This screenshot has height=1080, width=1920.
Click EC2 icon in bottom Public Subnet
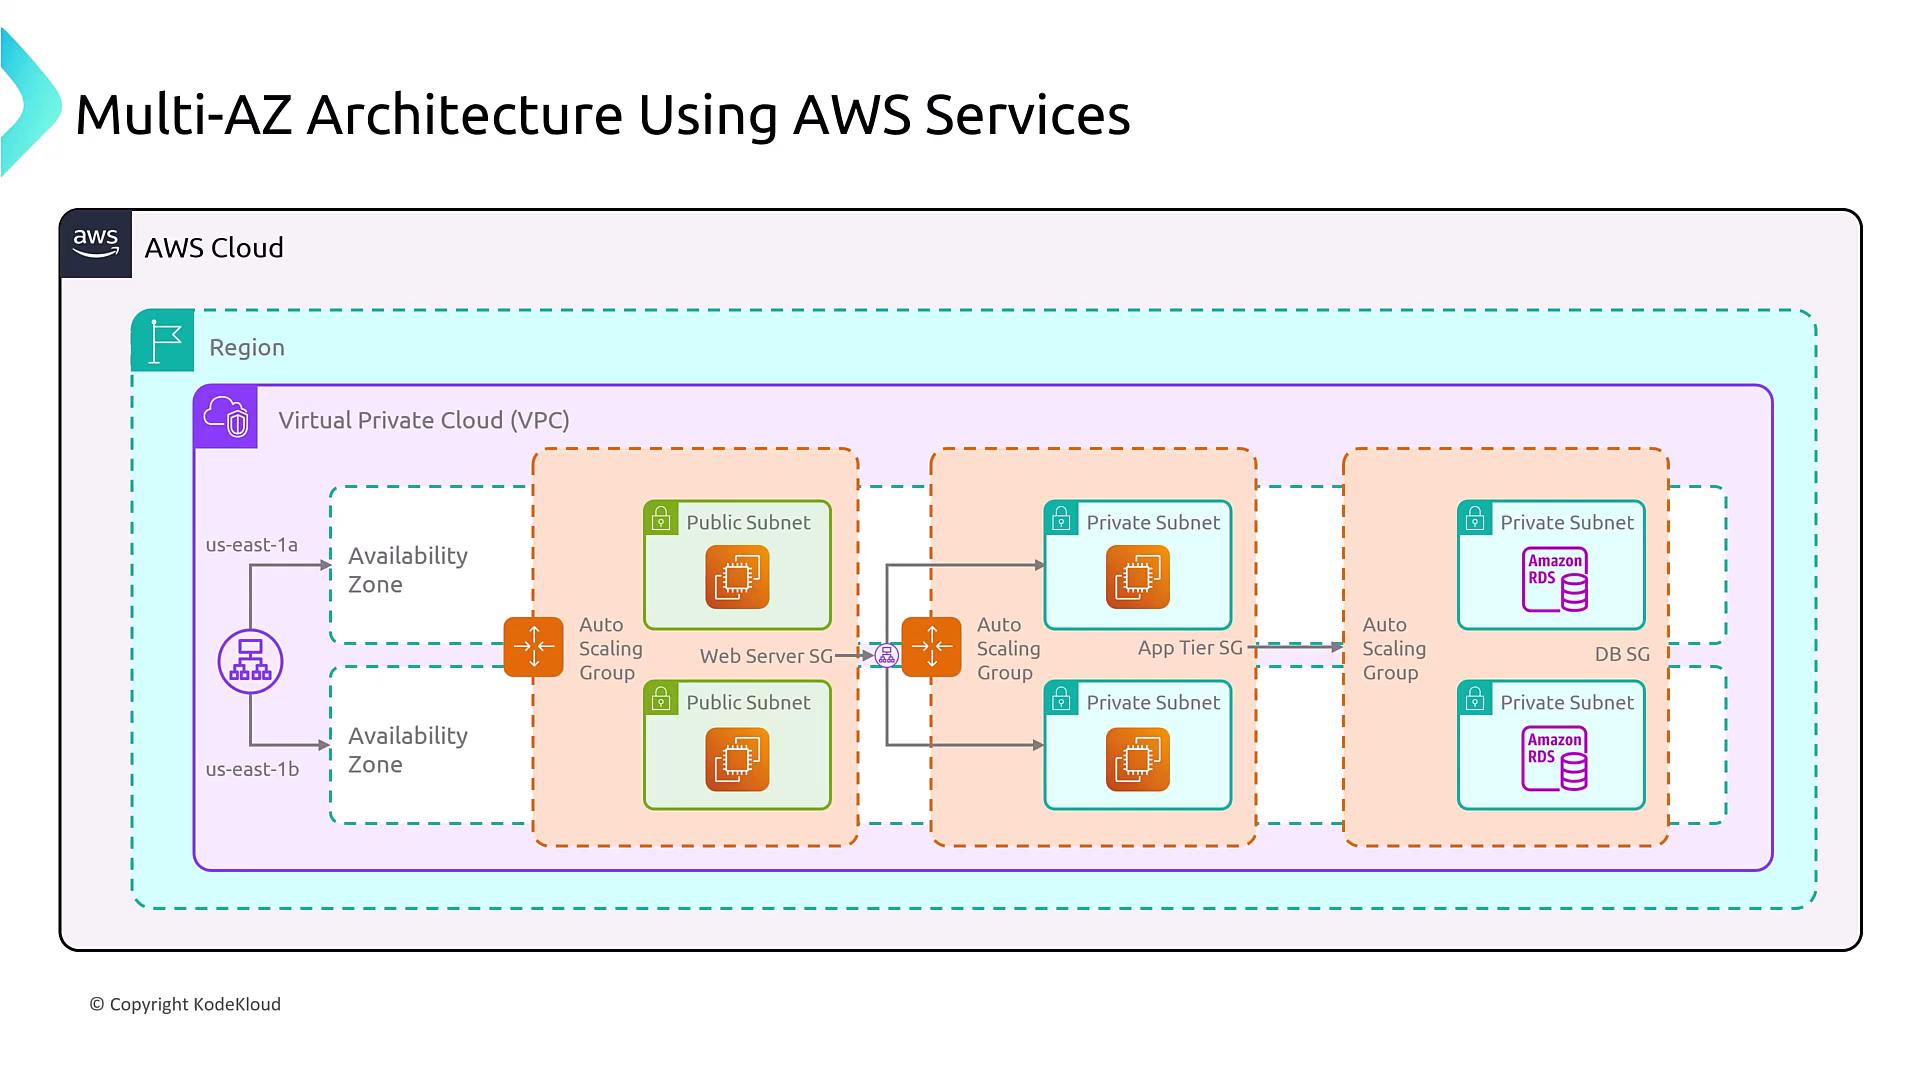pyautogui.click(x=737, y=759)
